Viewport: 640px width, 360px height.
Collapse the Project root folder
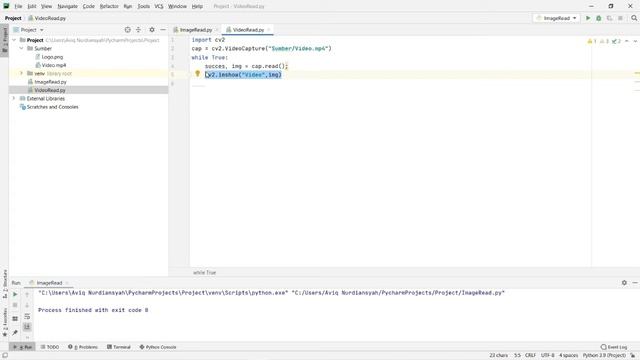14,40
